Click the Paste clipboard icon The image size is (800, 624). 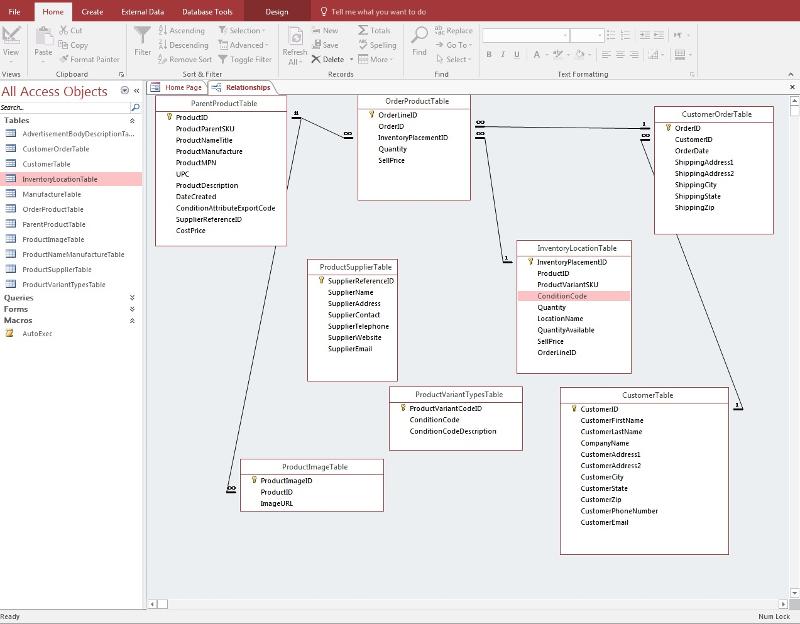click(43, 37)
